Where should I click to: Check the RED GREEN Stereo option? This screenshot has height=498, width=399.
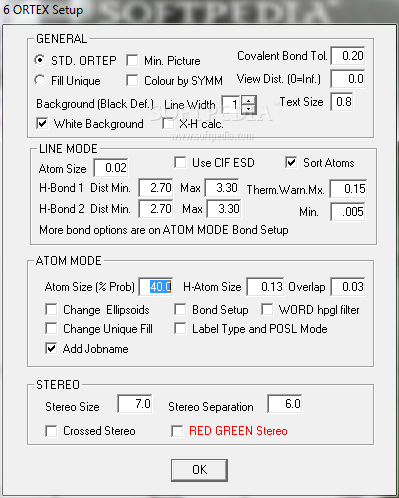click(x=177, y=431)
